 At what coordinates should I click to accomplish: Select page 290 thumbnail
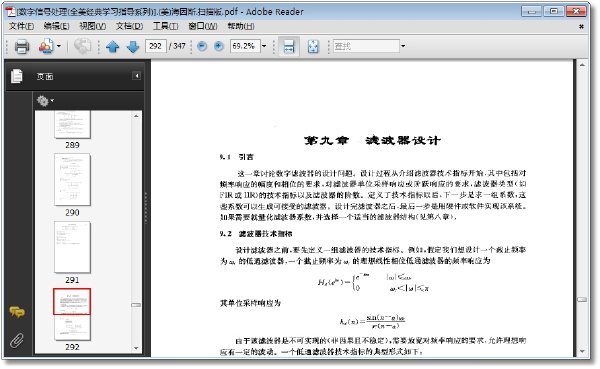tap(72, 180)
